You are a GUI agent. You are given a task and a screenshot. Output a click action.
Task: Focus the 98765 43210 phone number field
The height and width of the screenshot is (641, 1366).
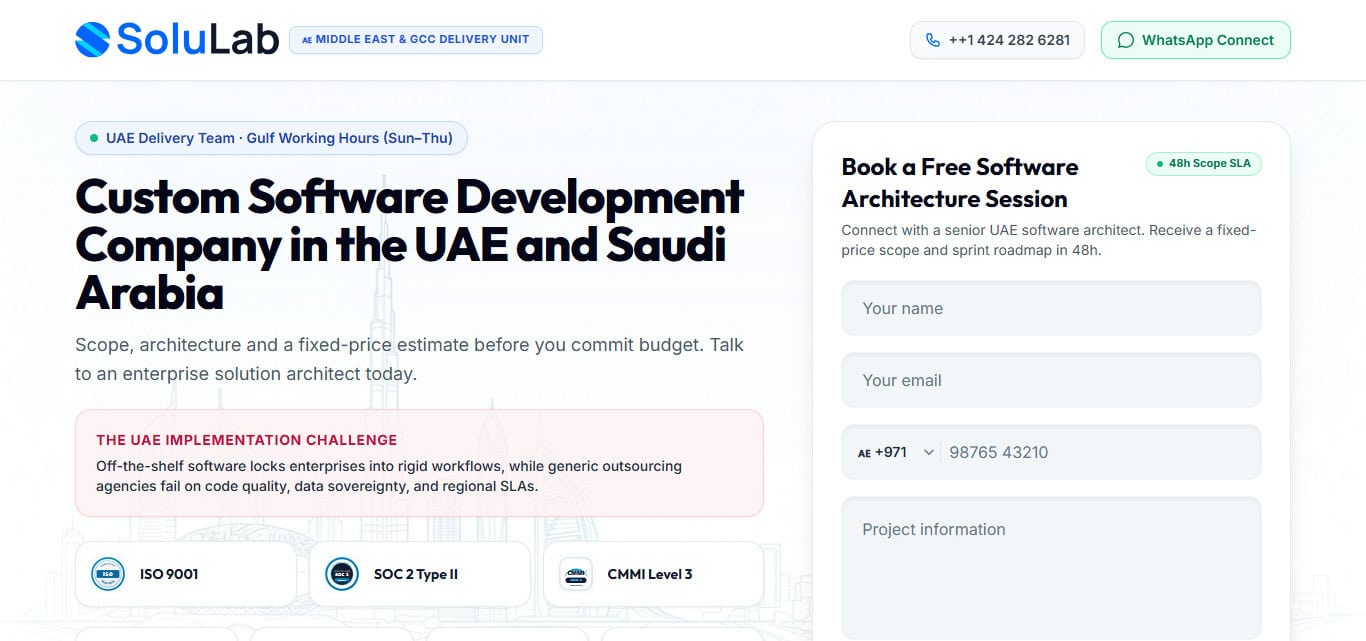(1100, 452)
